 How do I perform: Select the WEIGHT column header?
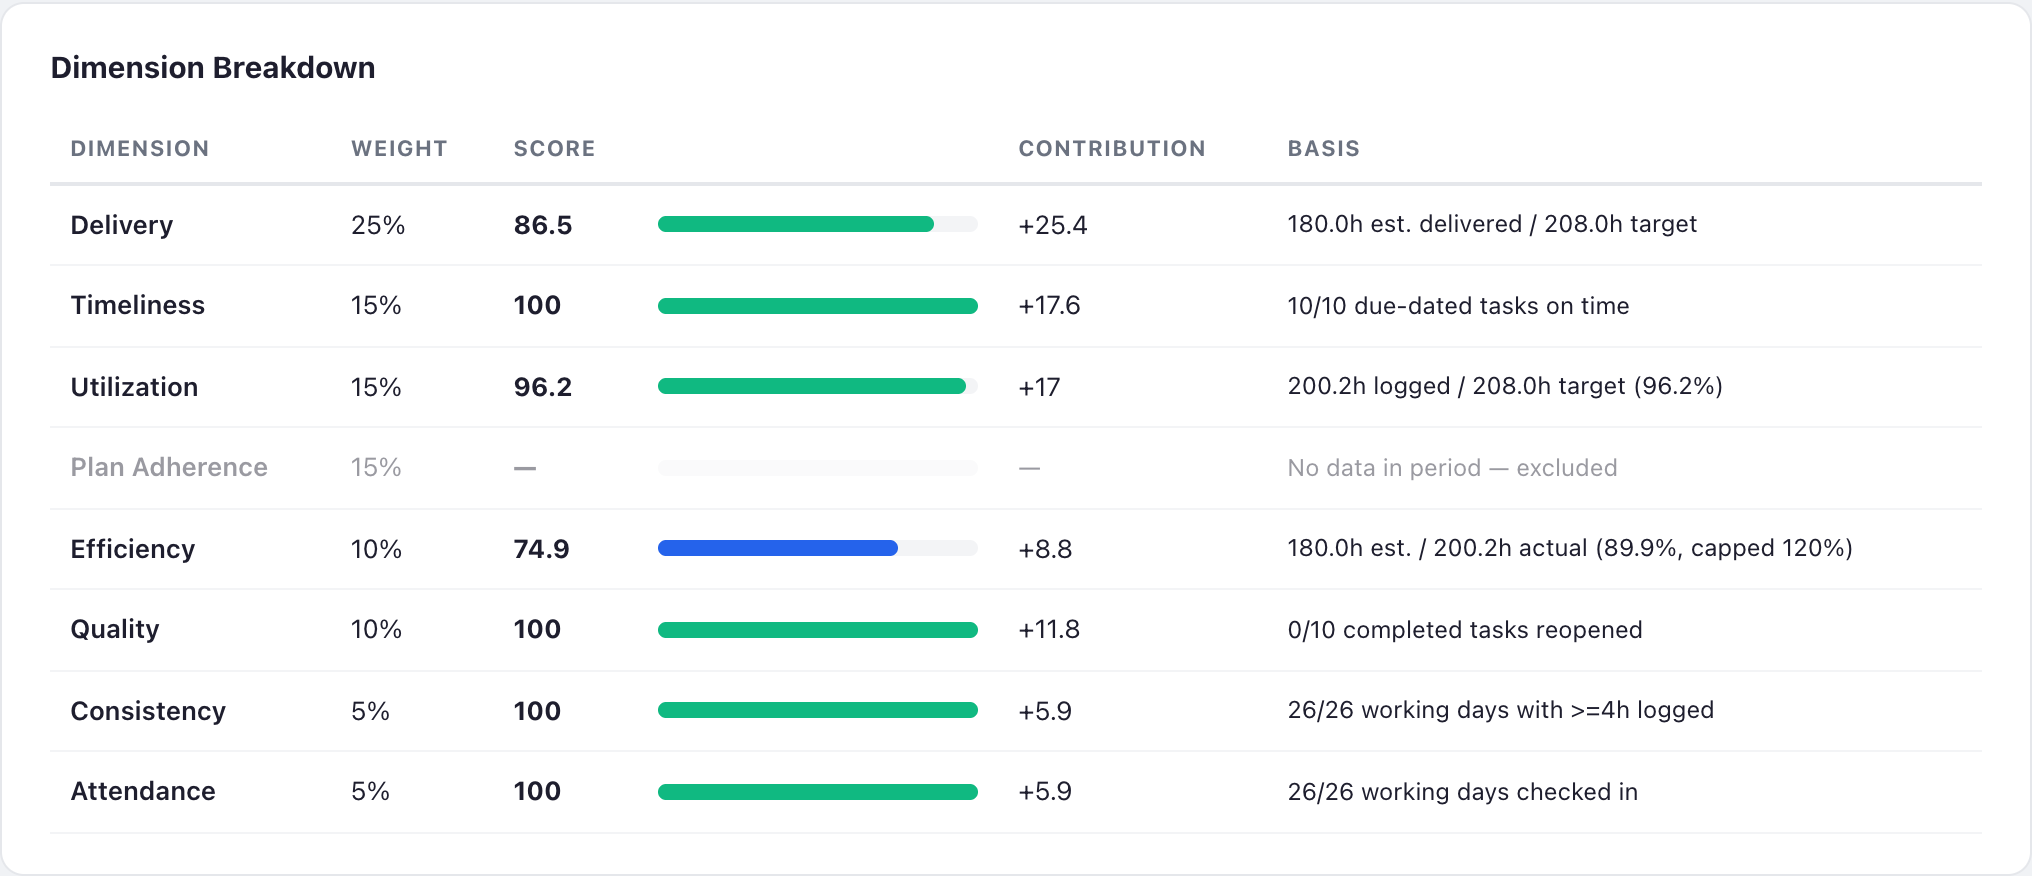pos(399,149)
